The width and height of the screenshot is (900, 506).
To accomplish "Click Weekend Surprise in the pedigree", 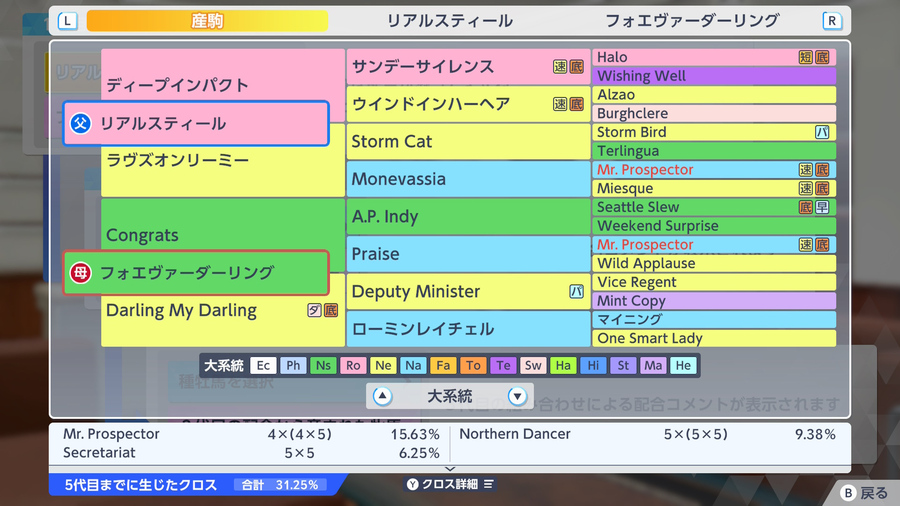I will [x=714, y=225].
